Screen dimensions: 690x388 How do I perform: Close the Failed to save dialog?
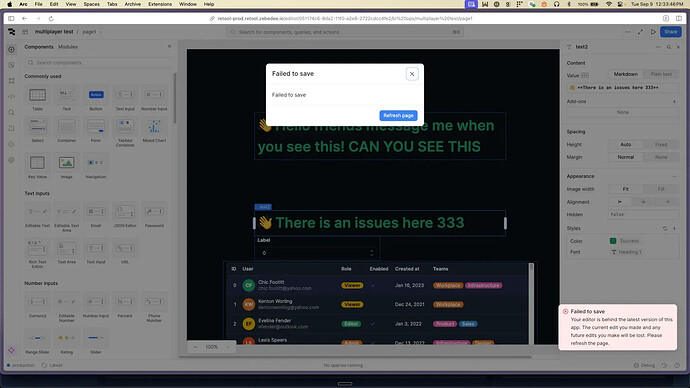coord(411,74)
